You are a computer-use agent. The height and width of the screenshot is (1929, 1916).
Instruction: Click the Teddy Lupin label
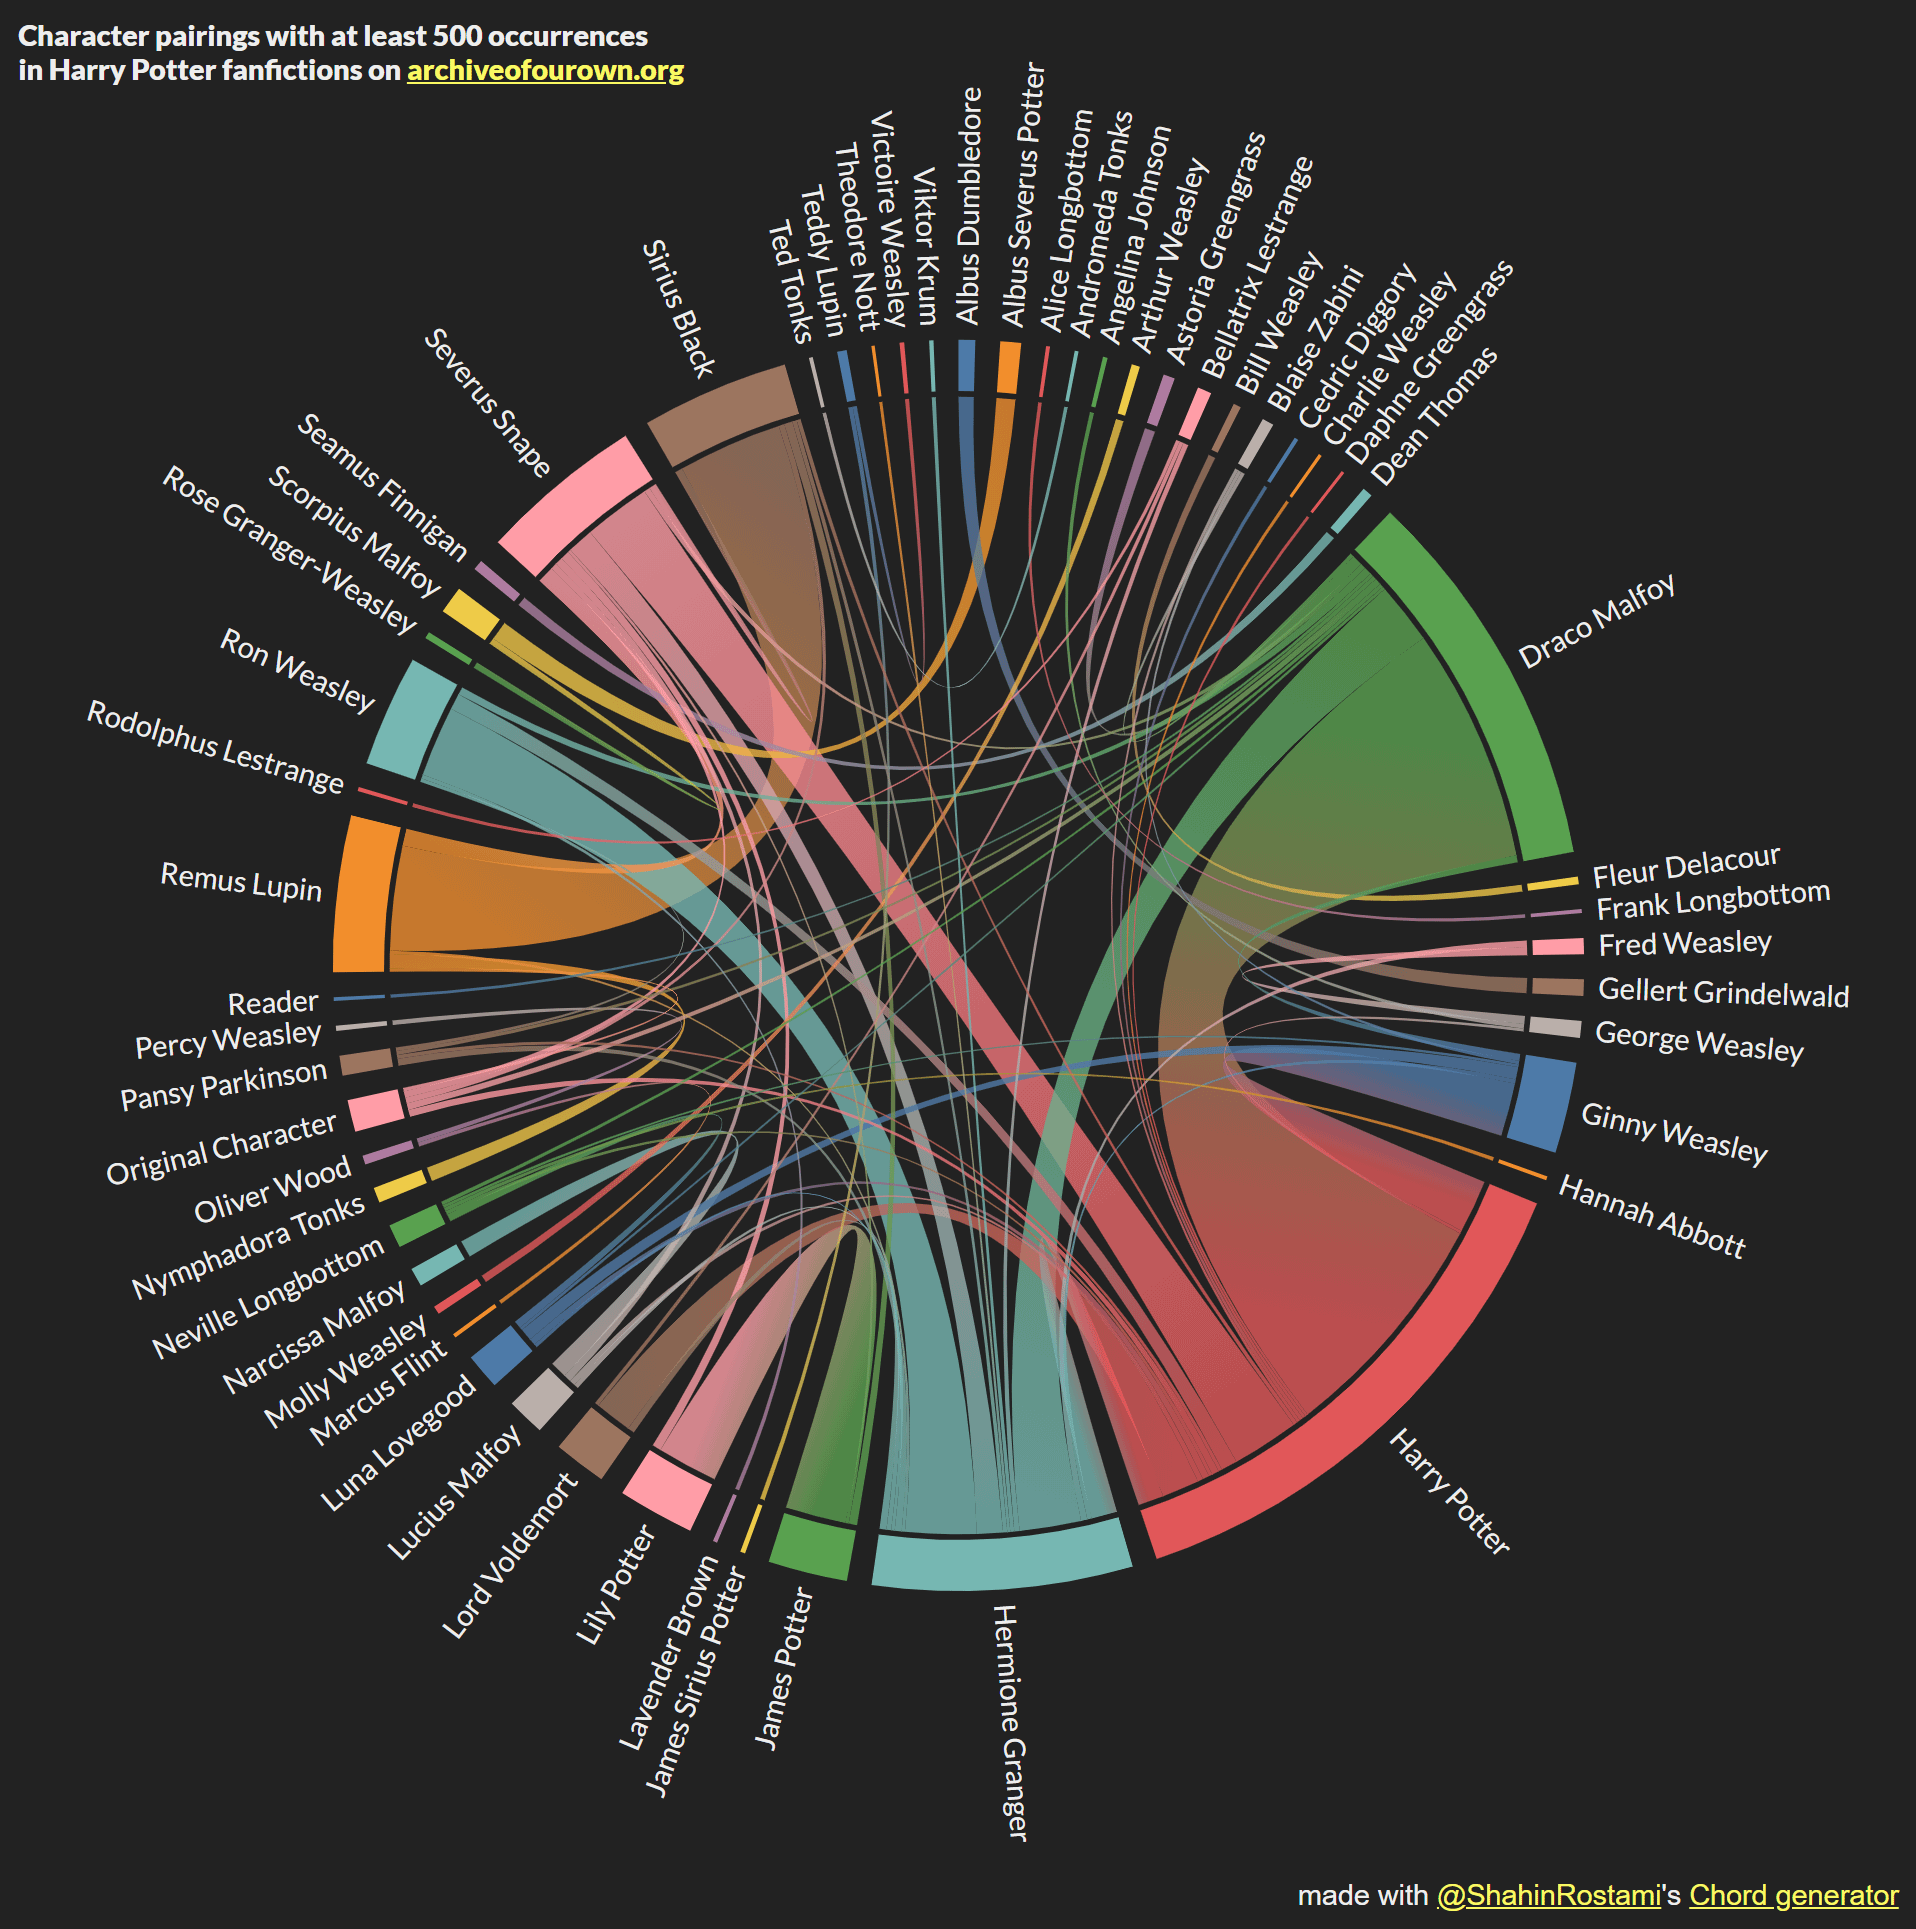[x=823, y=261]
